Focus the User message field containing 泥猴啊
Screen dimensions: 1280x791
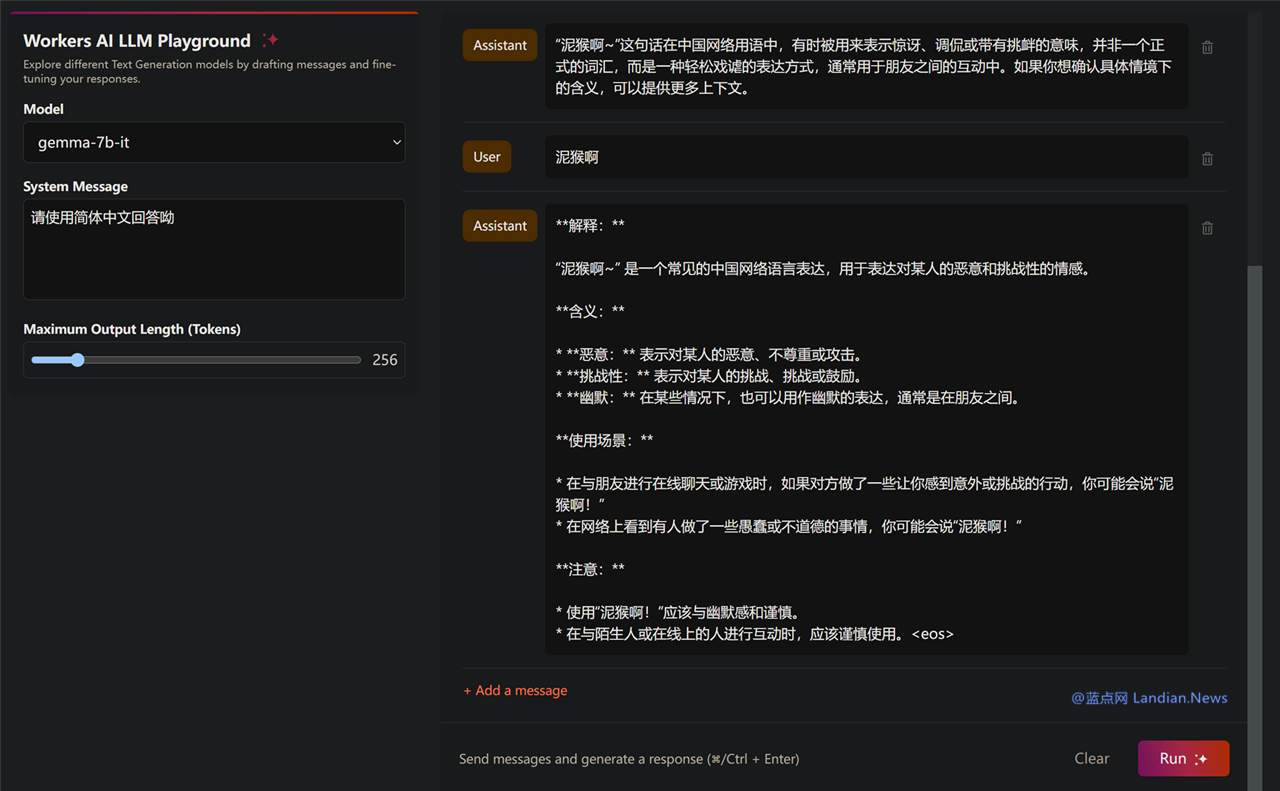[x=866, y=157]
